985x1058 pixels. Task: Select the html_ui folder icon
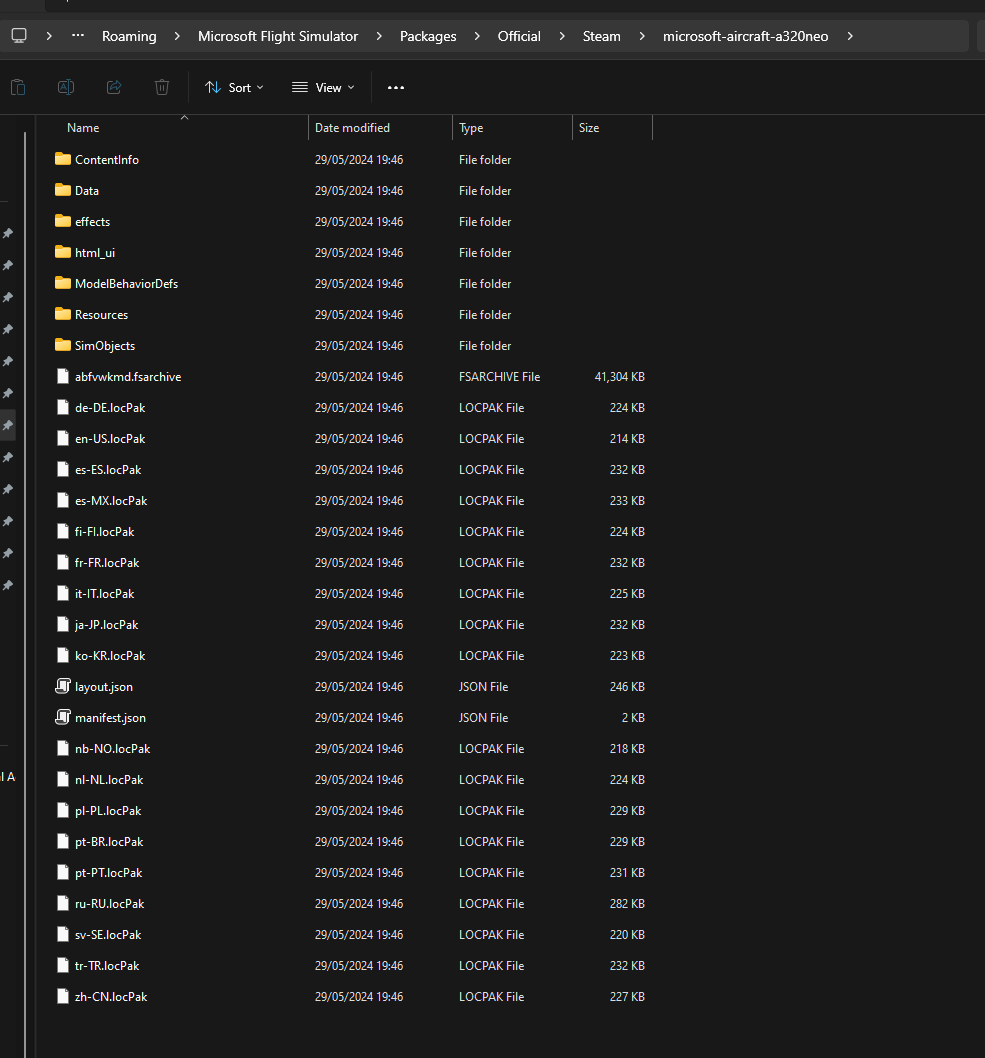(63, 252)
